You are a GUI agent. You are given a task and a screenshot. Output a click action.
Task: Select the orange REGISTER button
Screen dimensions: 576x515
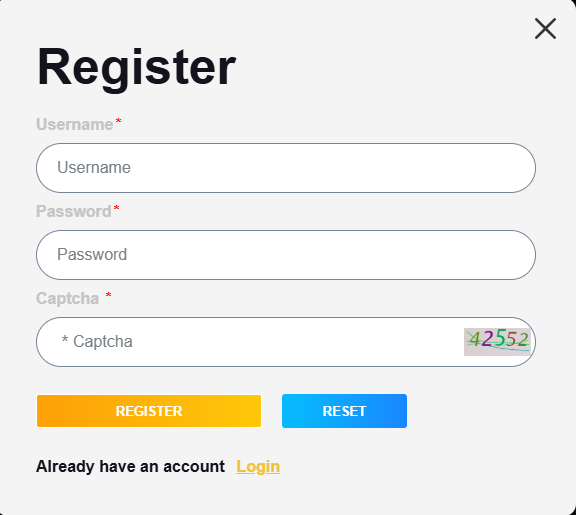(149, 411)
